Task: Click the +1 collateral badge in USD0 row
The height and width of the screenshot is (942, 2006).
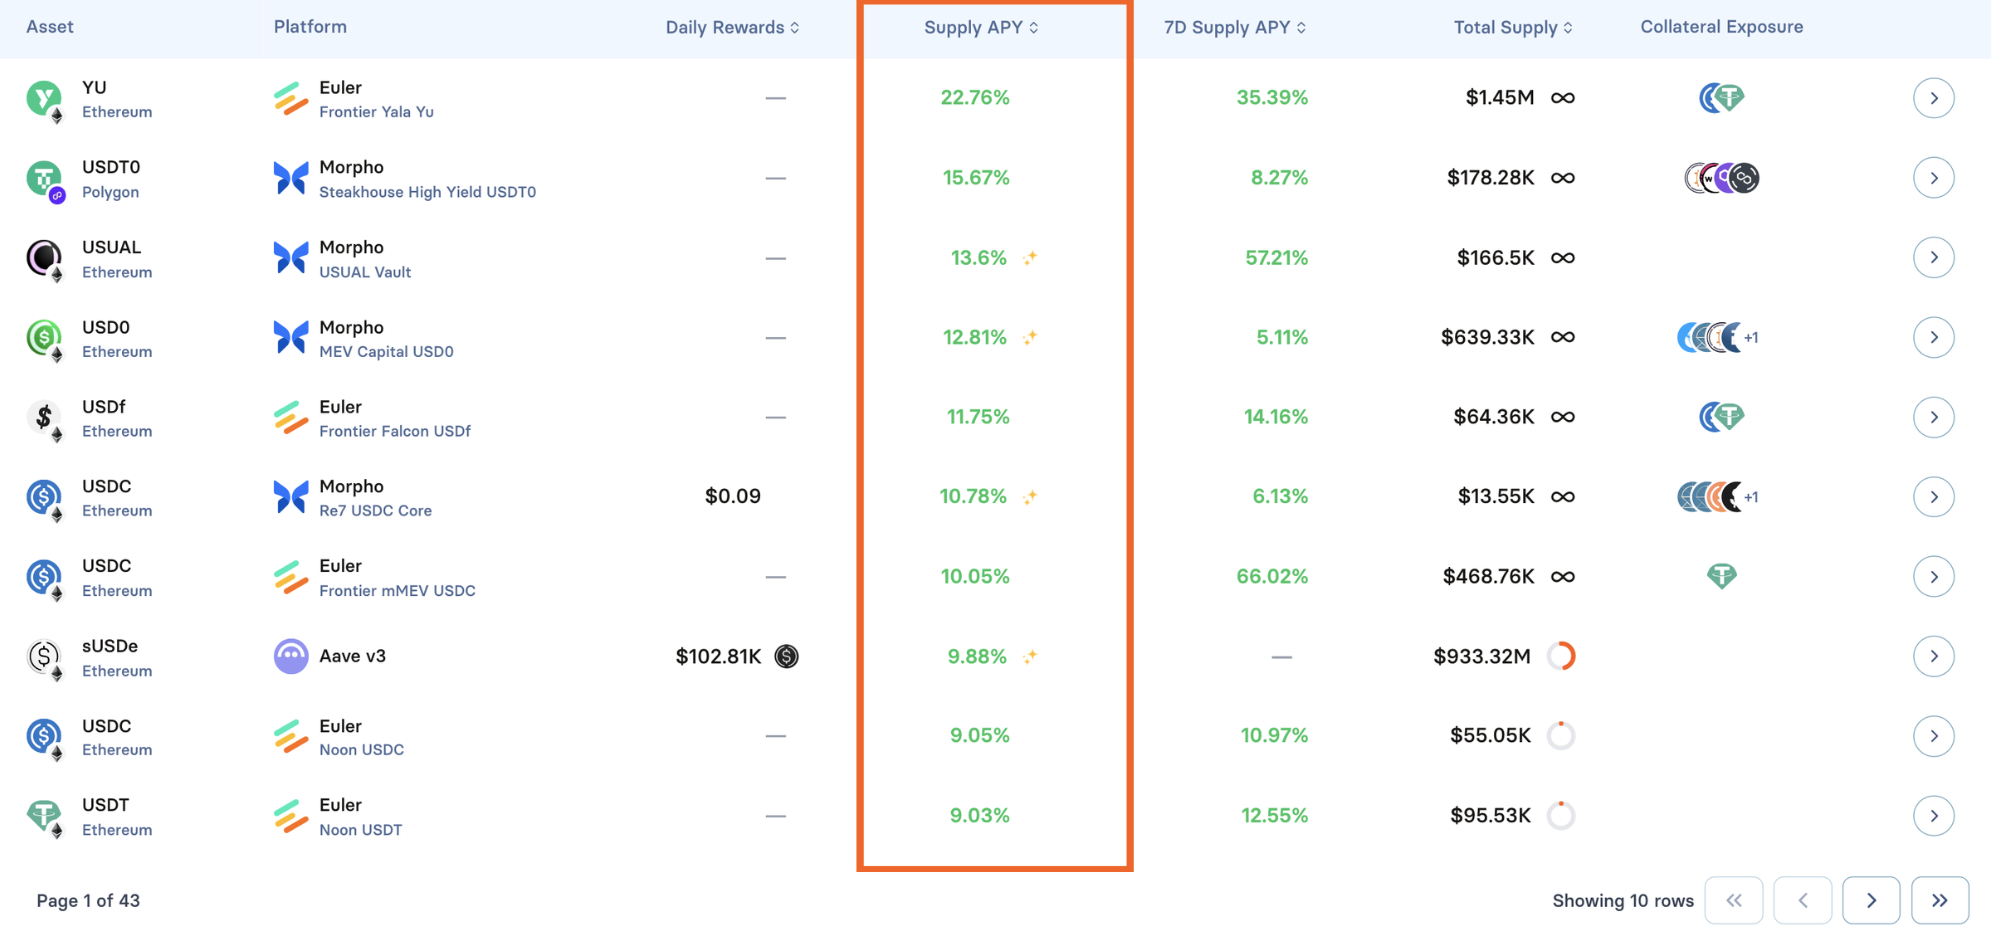Action: tap(1751, 338)
